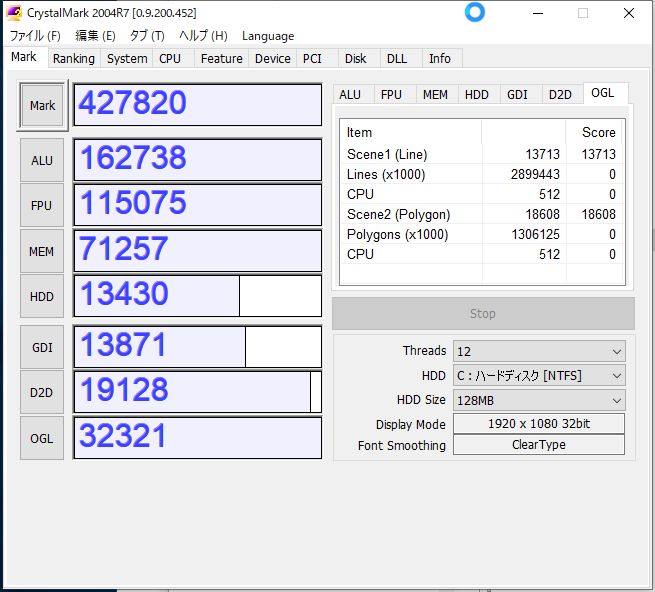The height and width of the screenshot is (592, 655).
Task: Click the OGL score 32321
Action: 198,438
